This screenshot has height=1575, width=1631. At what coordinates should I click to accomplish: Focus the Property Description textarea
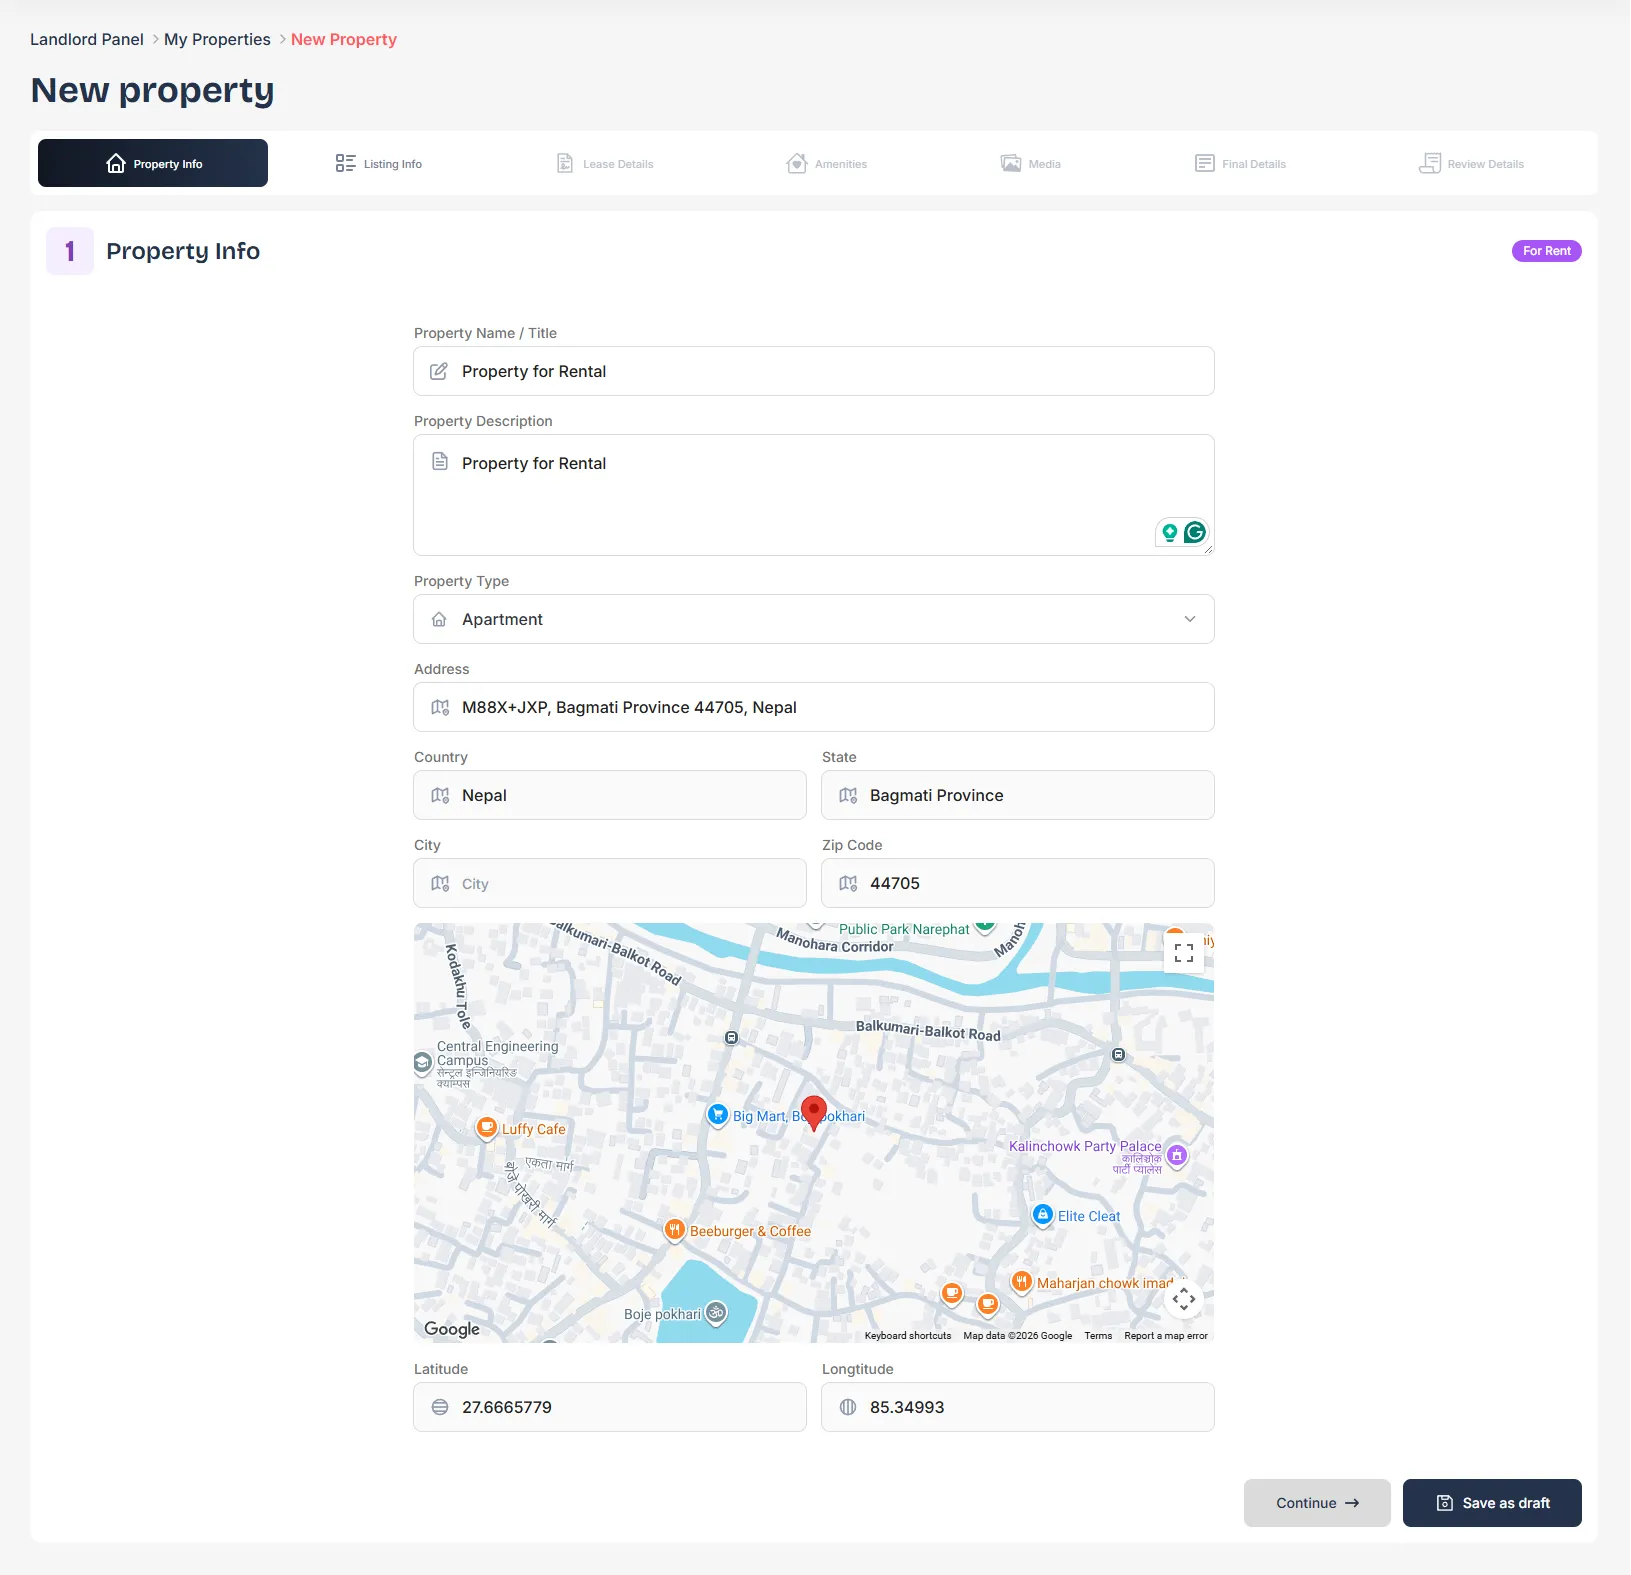[814, 495]
